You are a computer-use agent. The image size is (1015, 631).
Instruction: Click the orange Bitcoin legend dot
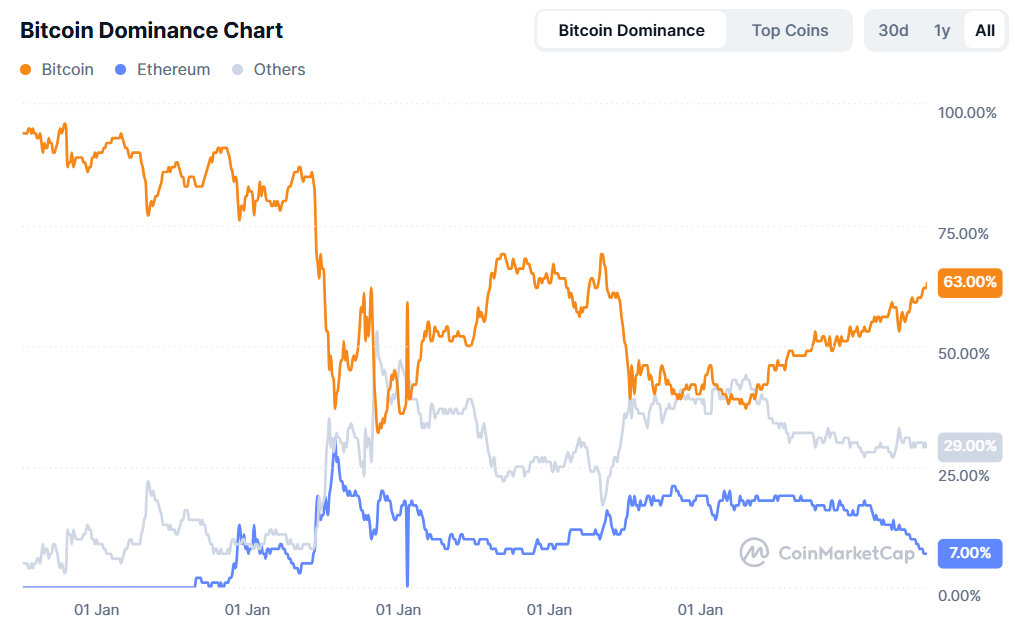tap(26, 70)
